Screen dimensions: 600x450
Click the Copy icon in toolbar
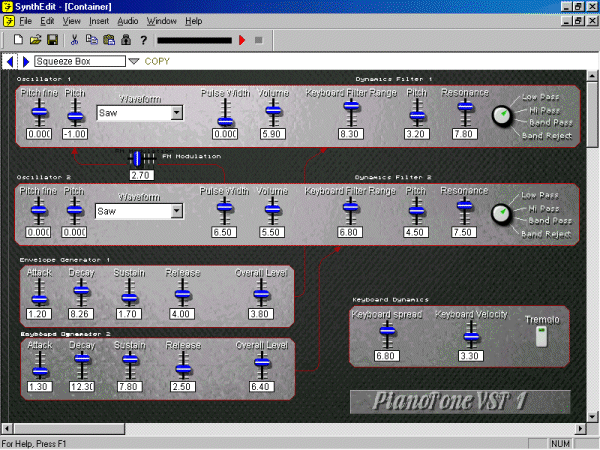coord(91,40)
